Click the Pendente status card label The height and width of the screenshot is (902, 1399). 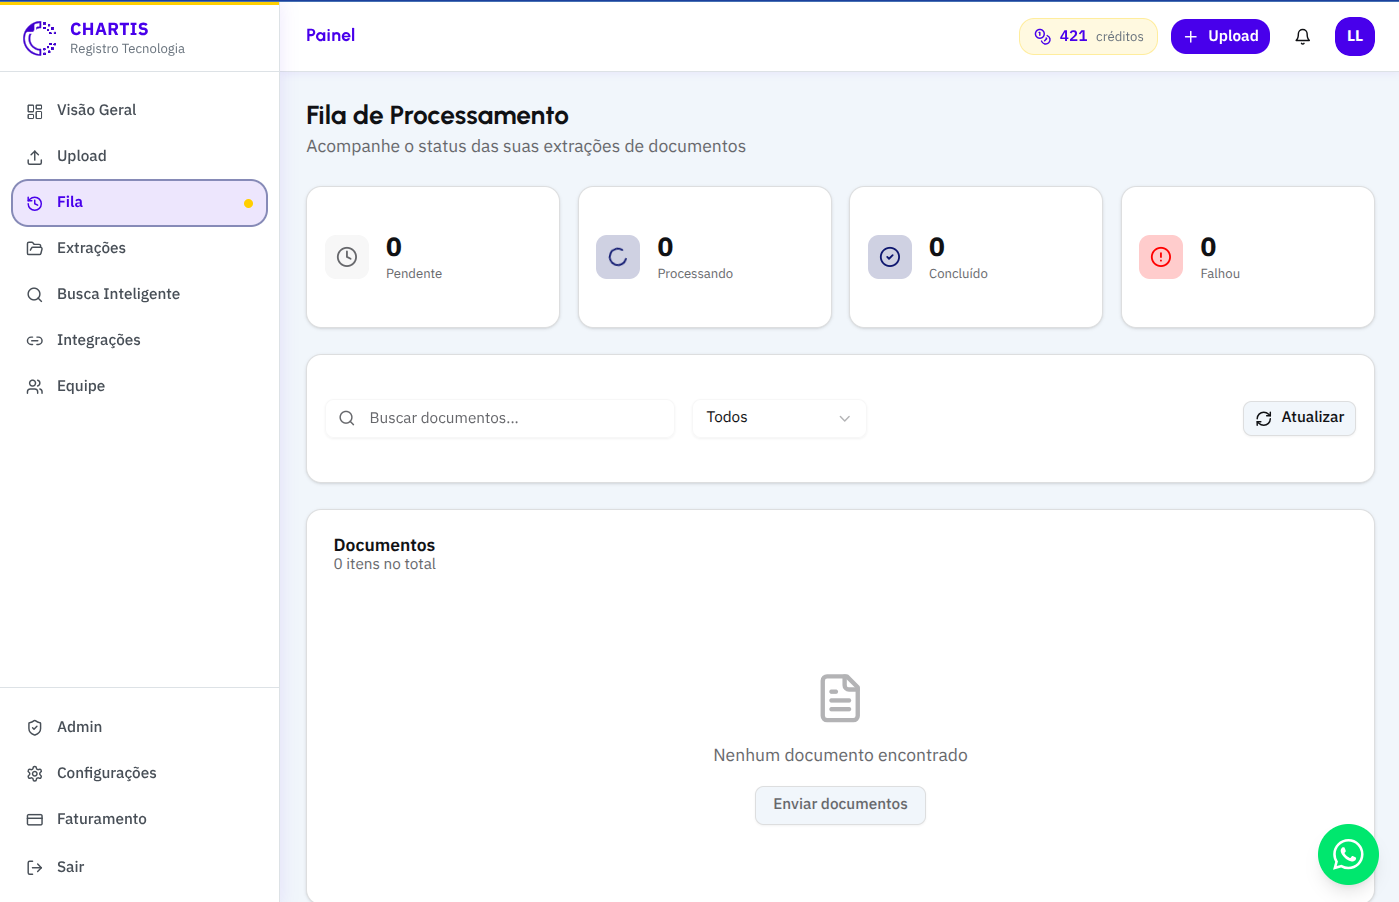[414, 274]
